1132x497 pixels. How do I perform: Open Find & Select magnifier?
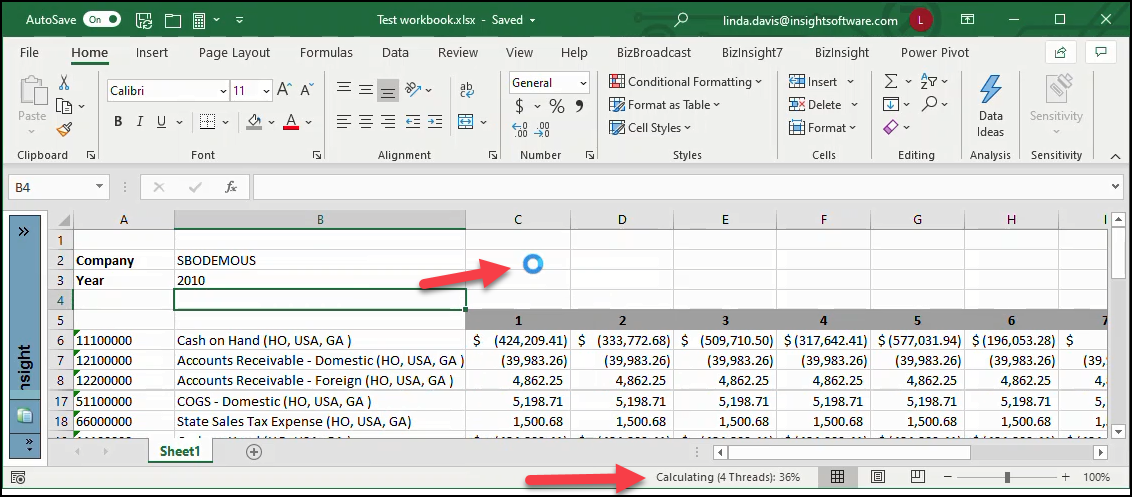[x=930, y=104]
